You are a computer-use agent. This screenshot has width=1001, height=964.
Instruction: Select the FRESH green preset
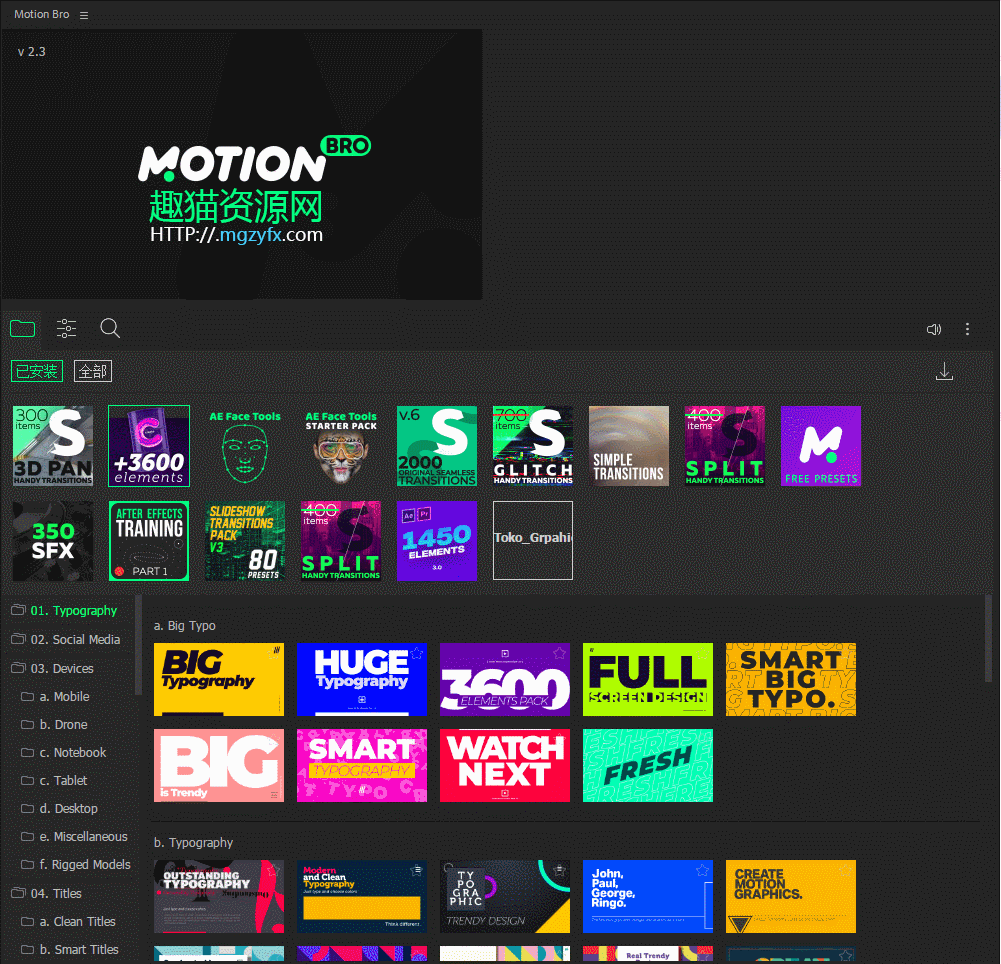648,765
